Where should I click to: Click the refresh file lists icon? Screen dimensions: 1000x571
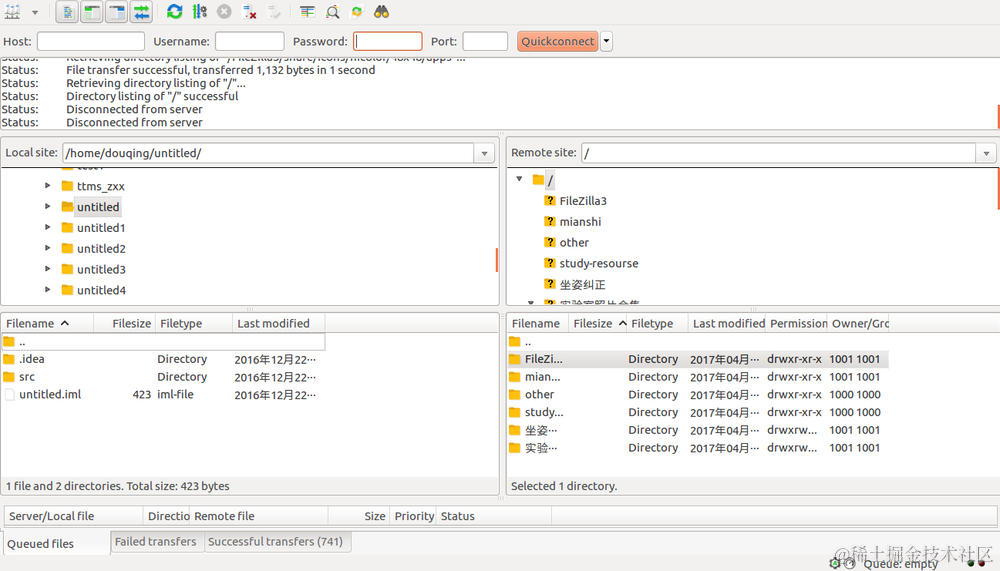point(174,11)
